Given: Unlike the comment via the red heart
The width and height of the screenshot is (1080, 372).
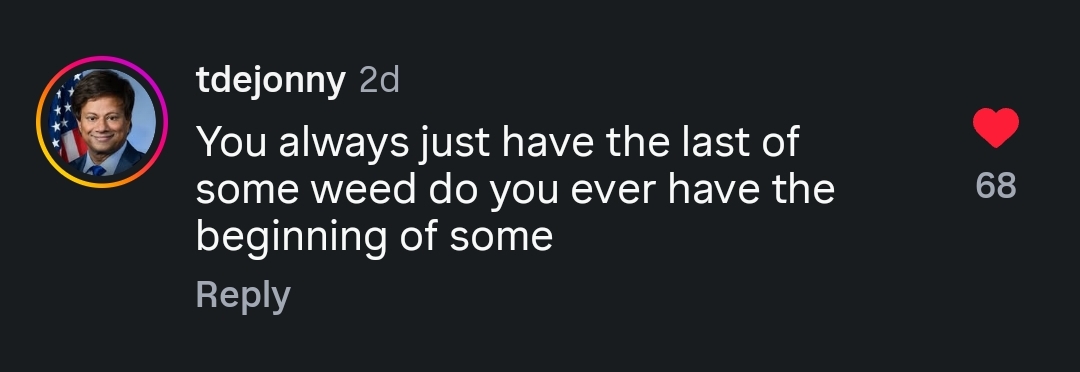Looking at the screenshot, I should click(995, 127).
